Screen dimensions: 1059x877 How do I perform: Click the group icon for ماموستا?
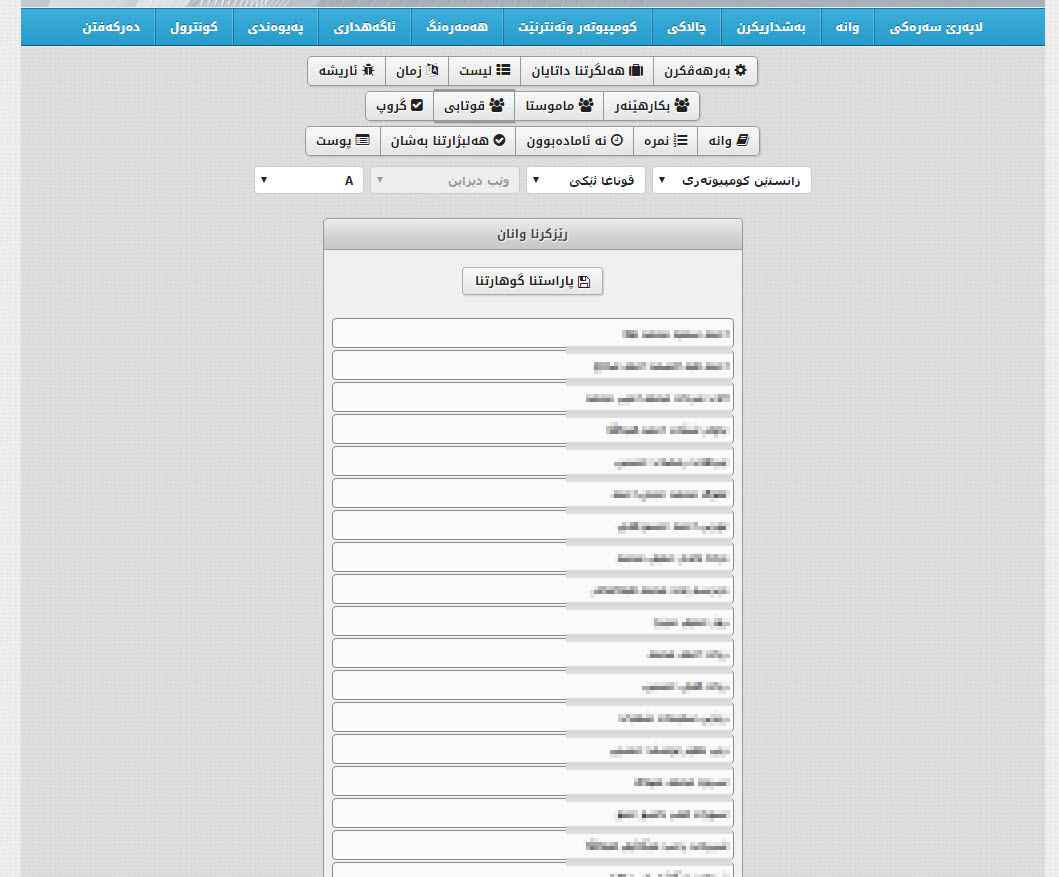coord(586,105)
